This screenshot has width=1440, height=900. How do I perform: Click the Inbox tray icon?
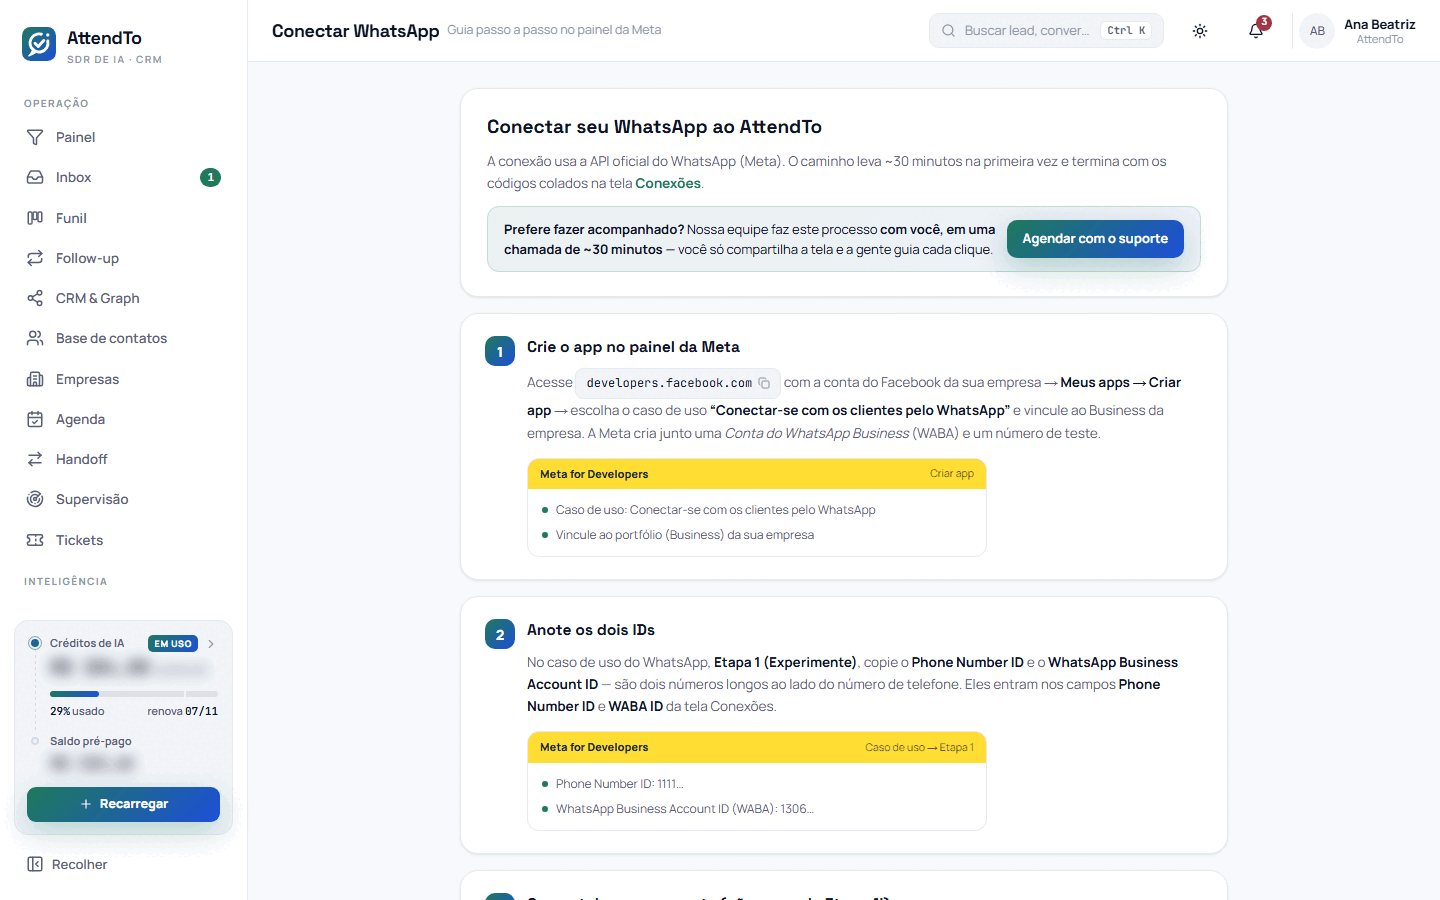(x=35, y=177)
